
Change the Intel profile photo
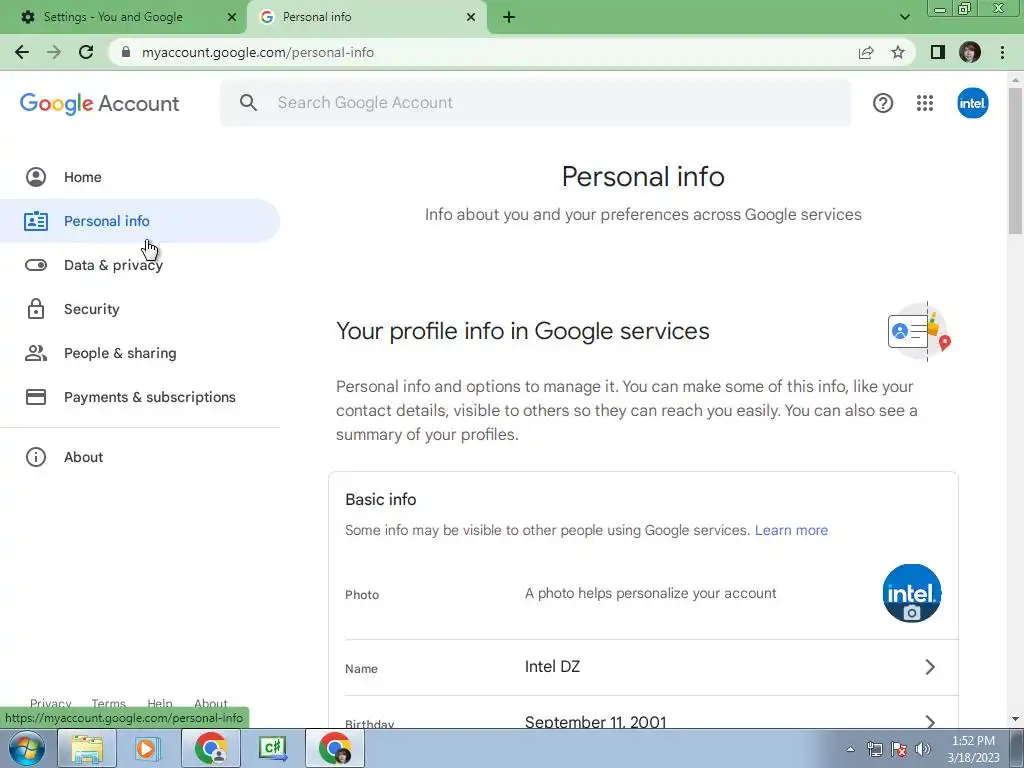[x=912, y=593]
